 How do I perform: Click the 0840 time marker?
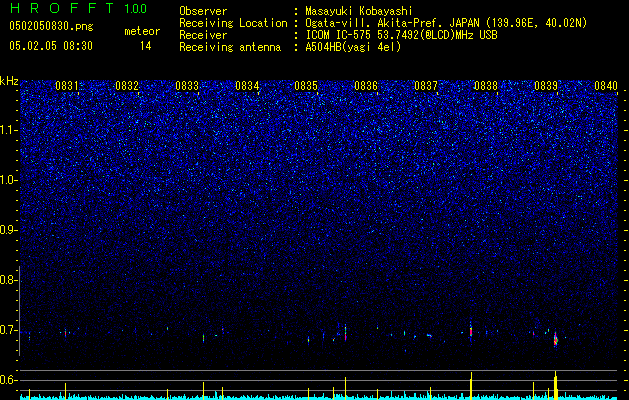606,86
